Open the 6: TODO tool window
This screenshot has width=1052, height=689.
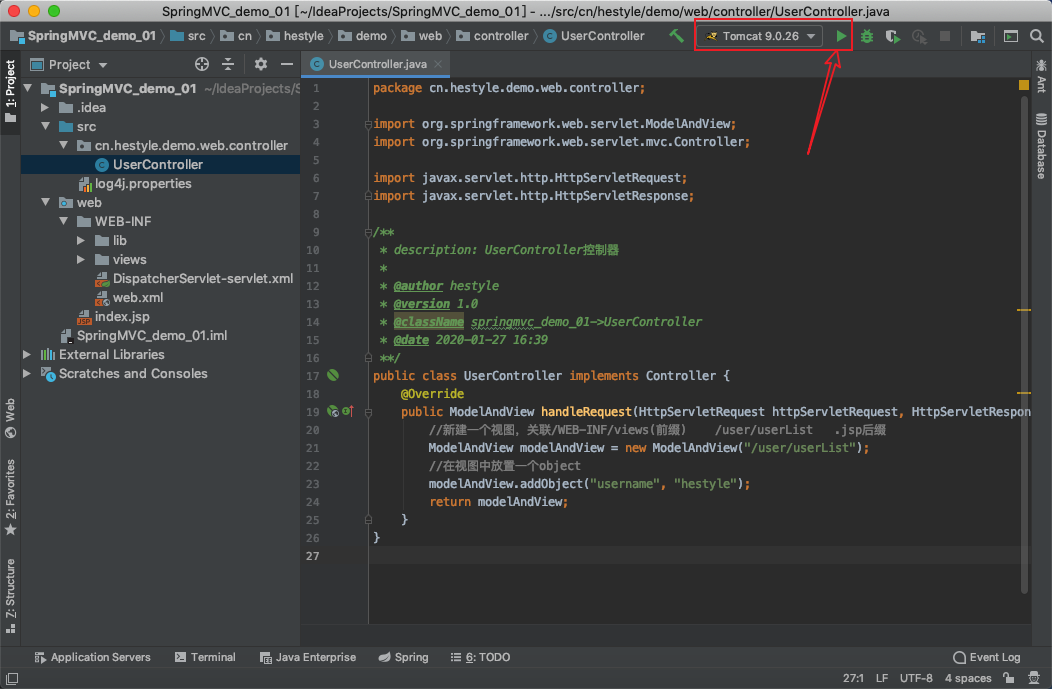[x=480, y=657]
